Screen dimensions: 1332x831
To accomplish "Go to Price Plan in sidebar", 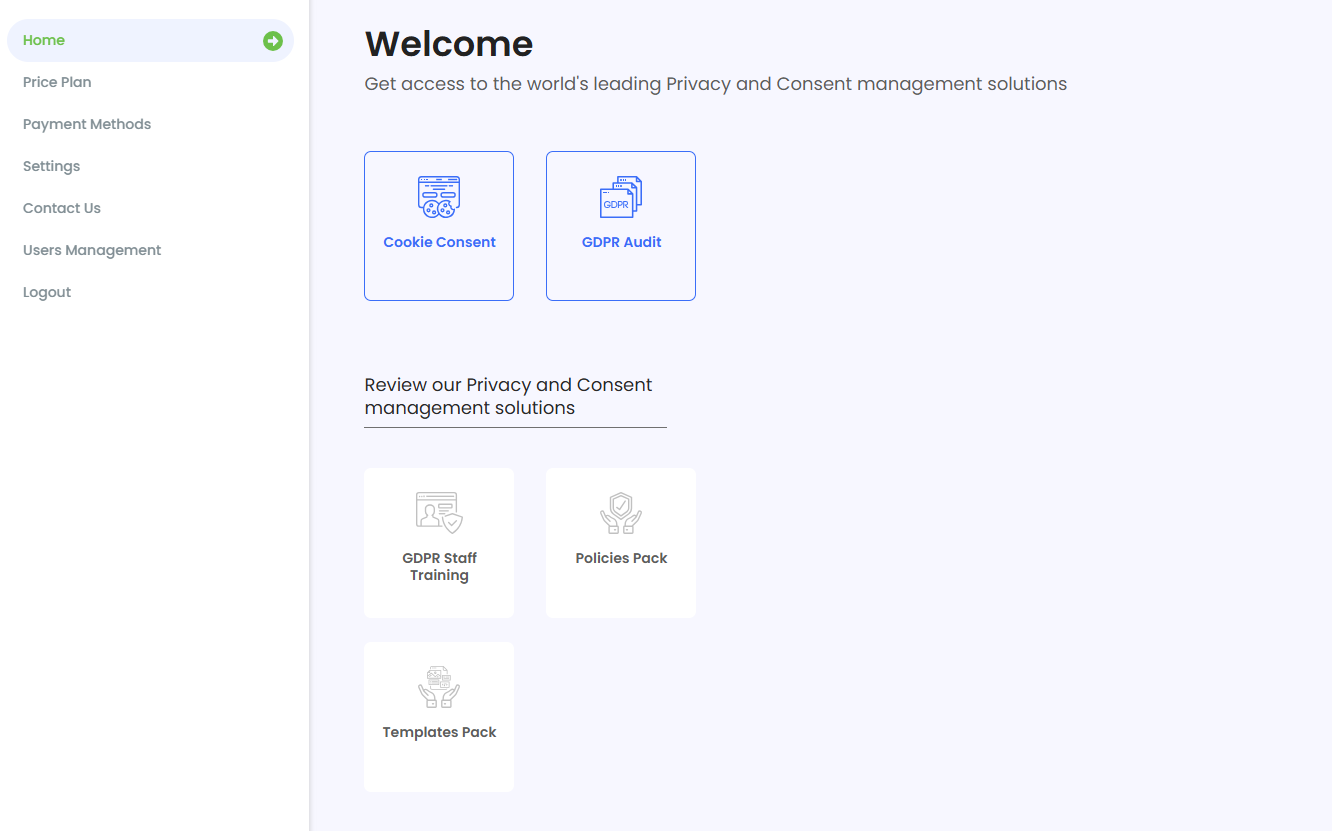I will pos(57,83).
